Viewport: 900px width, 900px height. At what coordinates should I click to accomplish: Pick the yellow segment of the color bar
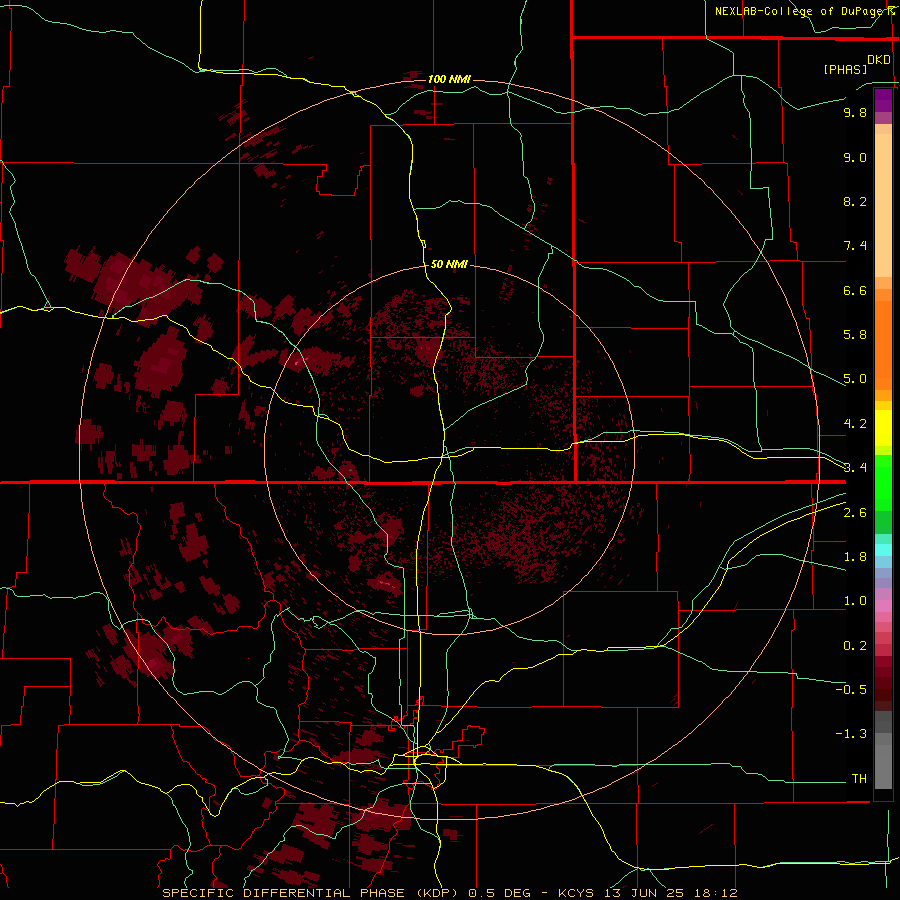point(883,428)
